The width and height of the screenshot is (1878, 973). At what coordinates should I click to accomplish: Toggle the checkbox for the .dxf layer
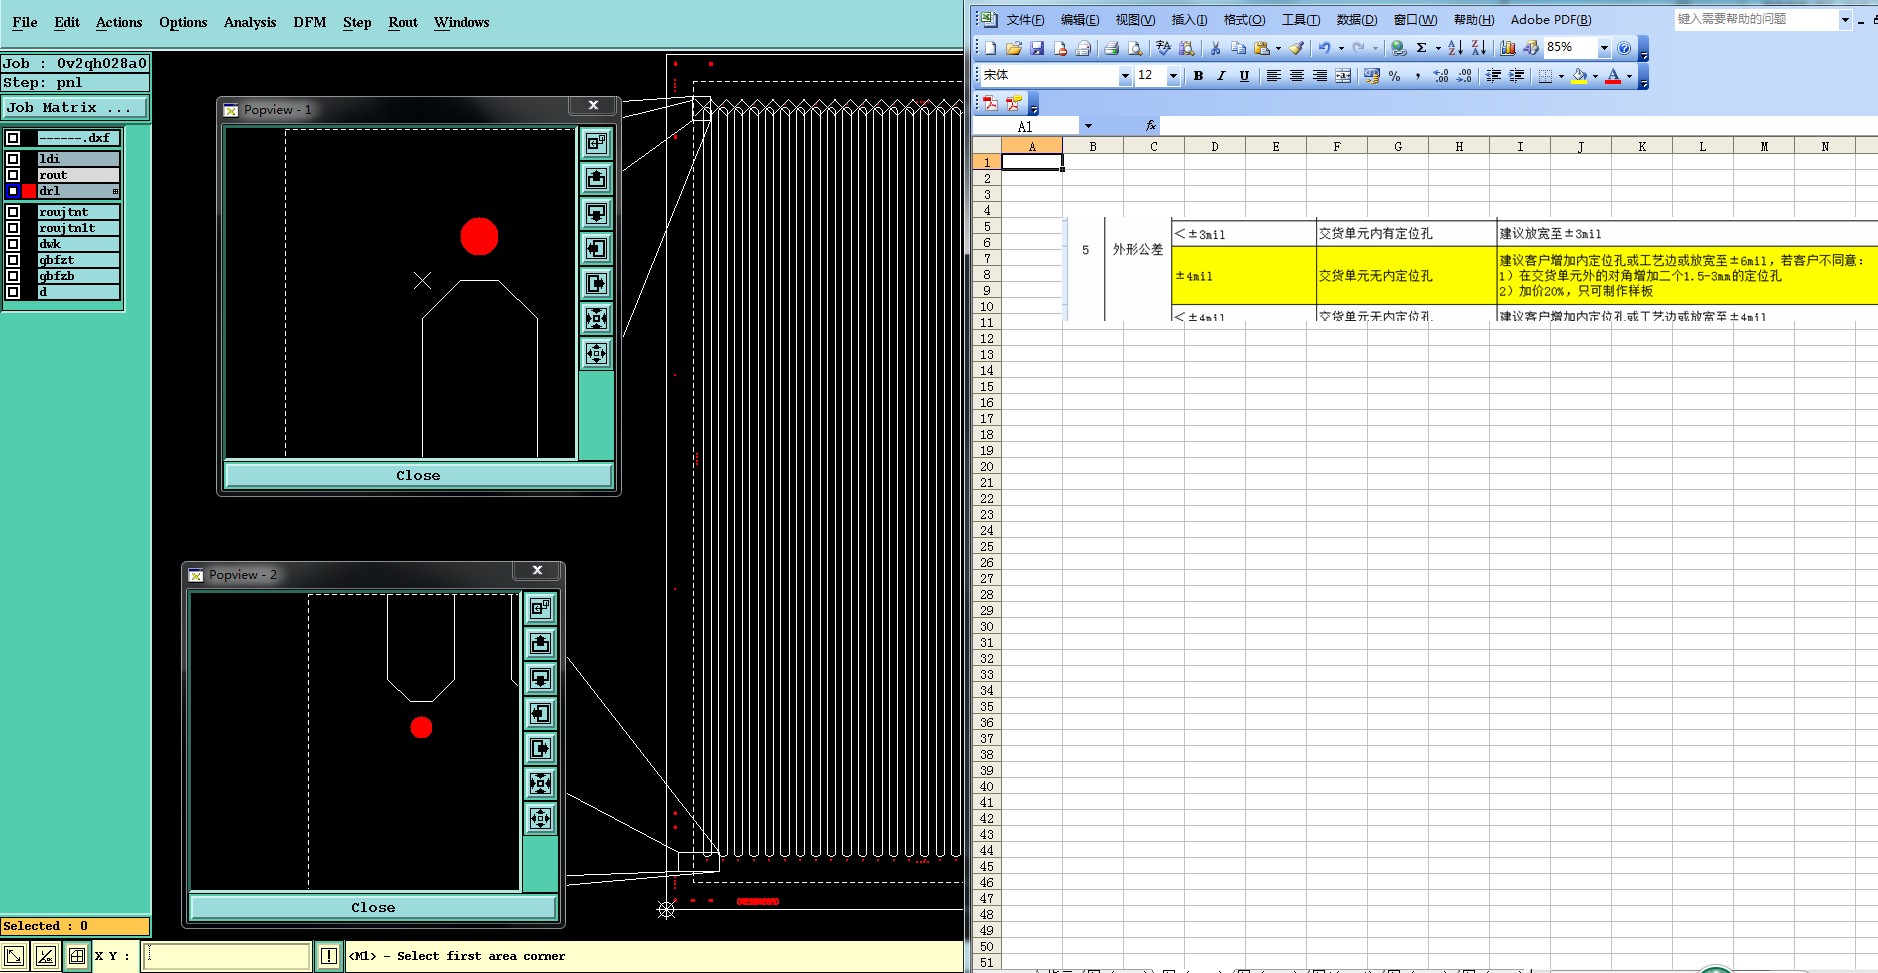pyautogui.click(x=13, y=138)
